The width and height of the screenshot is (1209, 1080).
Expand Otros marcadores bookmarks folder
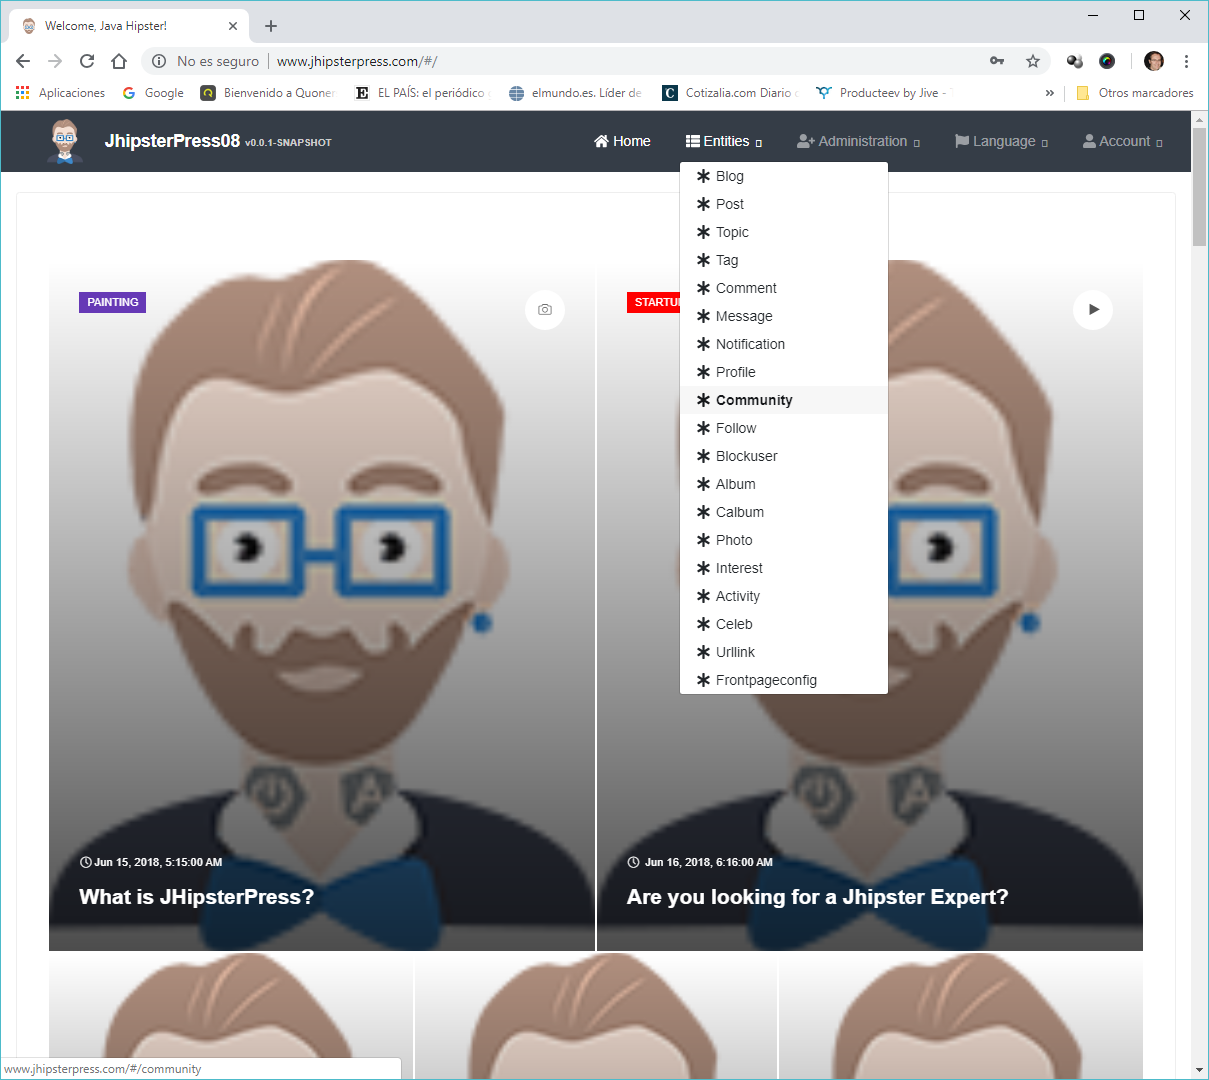(x=1135, y=92)
